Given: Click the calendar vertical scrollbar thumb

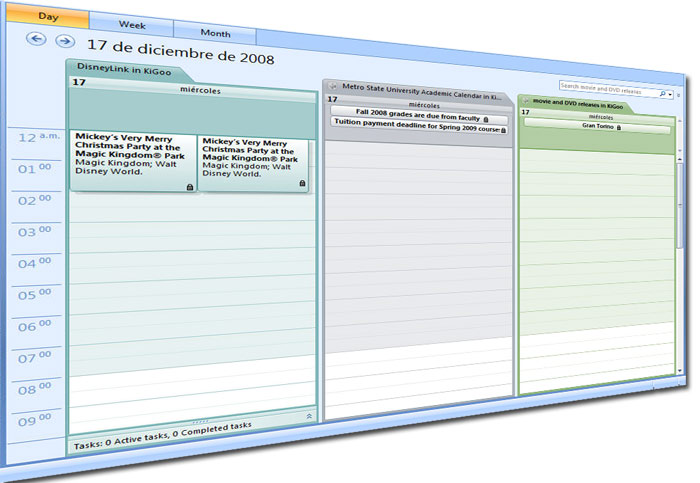Looking at the screenshot, I should click(679, 205).
